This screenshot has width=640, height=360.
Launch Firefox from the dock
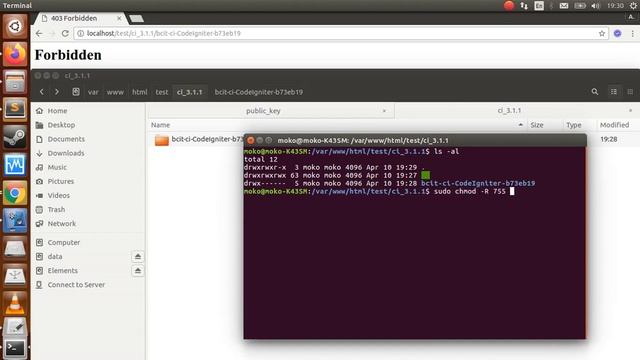click(15, 54)
